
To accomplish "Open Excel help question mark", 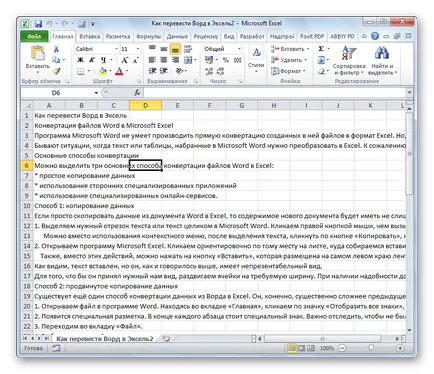I will click(375, 36).
